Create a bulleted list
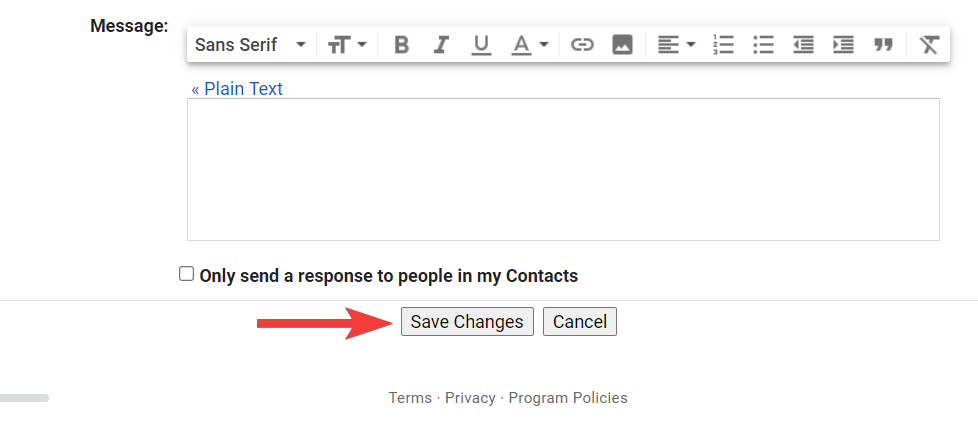 coord(763,45)
